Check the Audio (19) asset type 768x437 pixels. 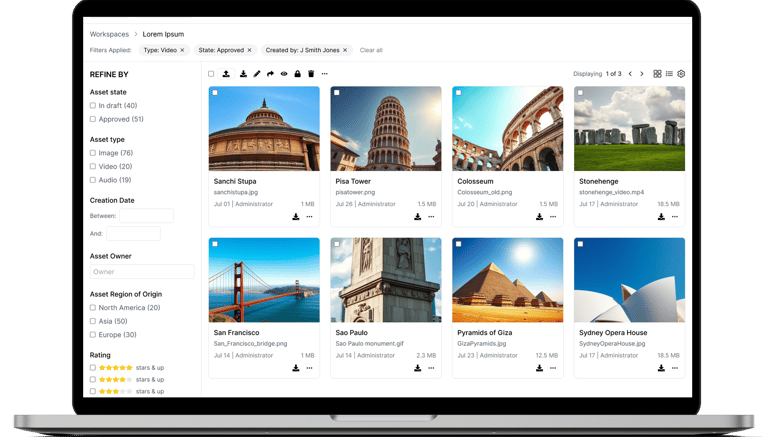coord(93,180)
